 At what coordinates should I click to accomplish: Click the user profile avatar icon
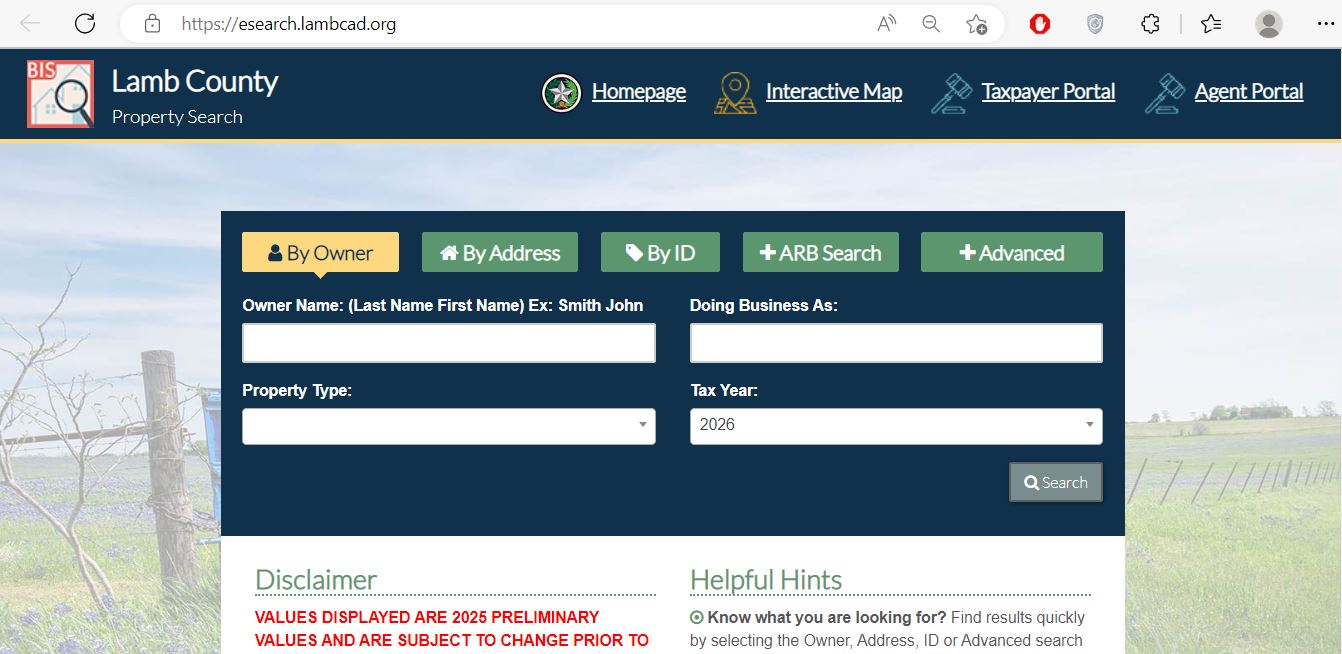click(x=1268, y=24)
